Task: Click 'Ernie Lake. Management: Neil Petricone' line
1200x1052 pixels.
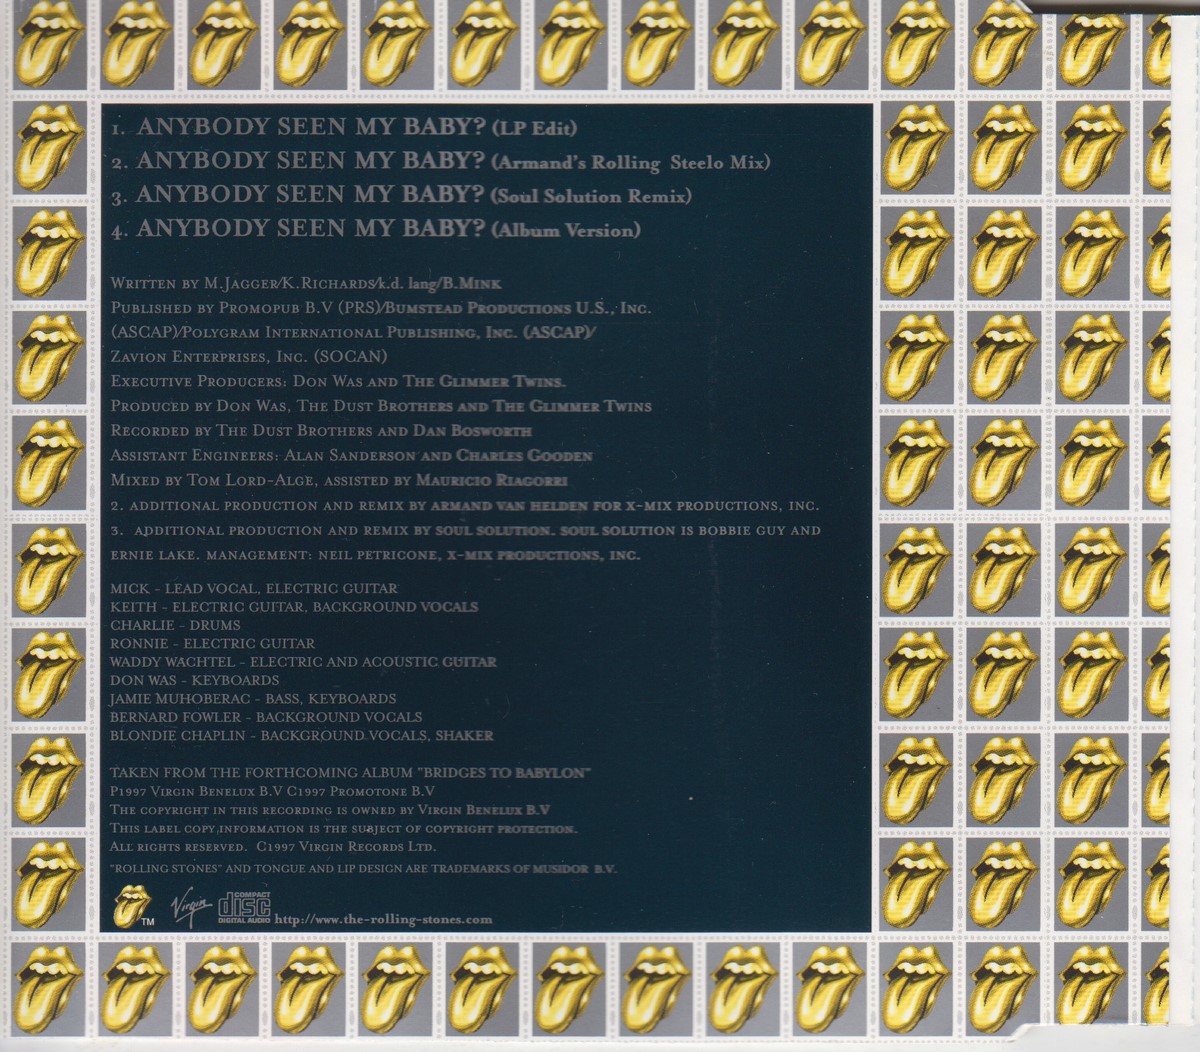Action: [376, 555]
